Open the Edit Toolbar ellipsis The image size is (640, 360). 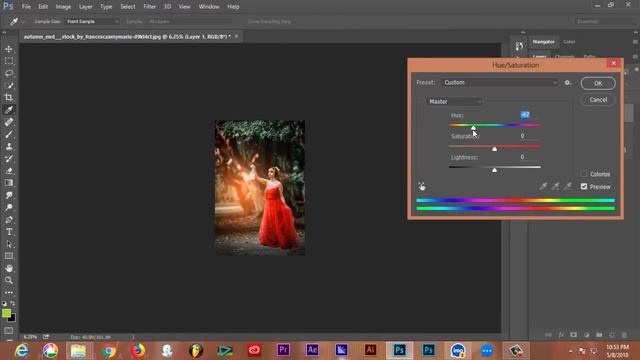point(9,293)
